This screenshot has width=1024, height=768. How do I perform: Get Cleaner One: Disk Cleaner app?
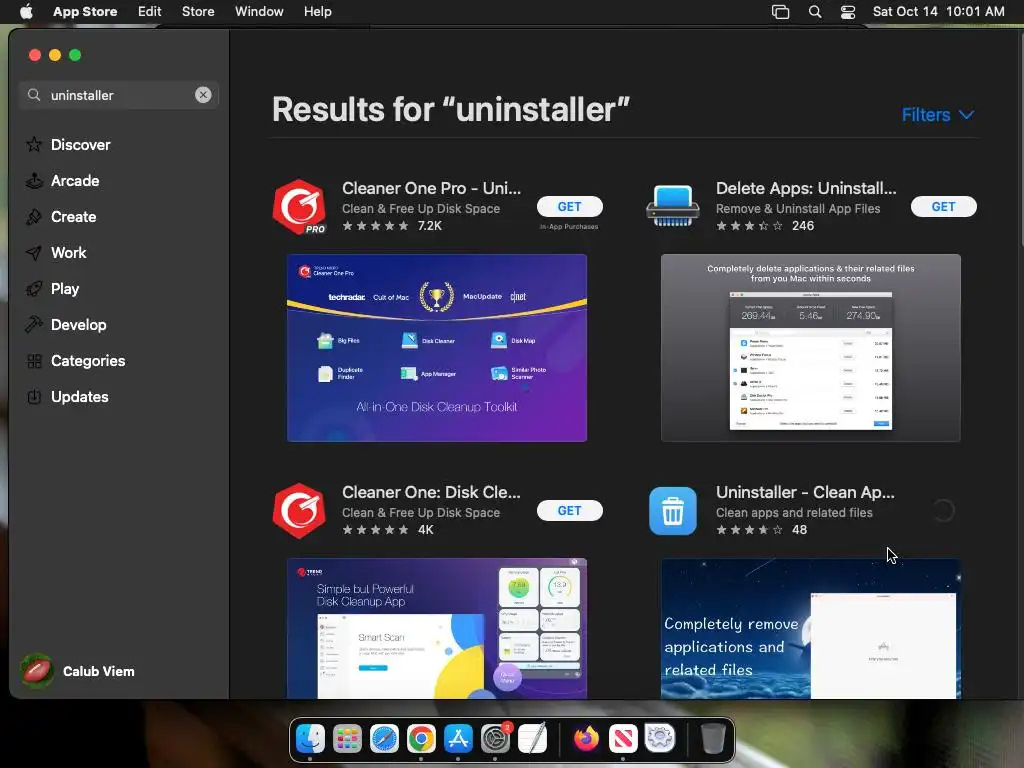click(569, 511)
